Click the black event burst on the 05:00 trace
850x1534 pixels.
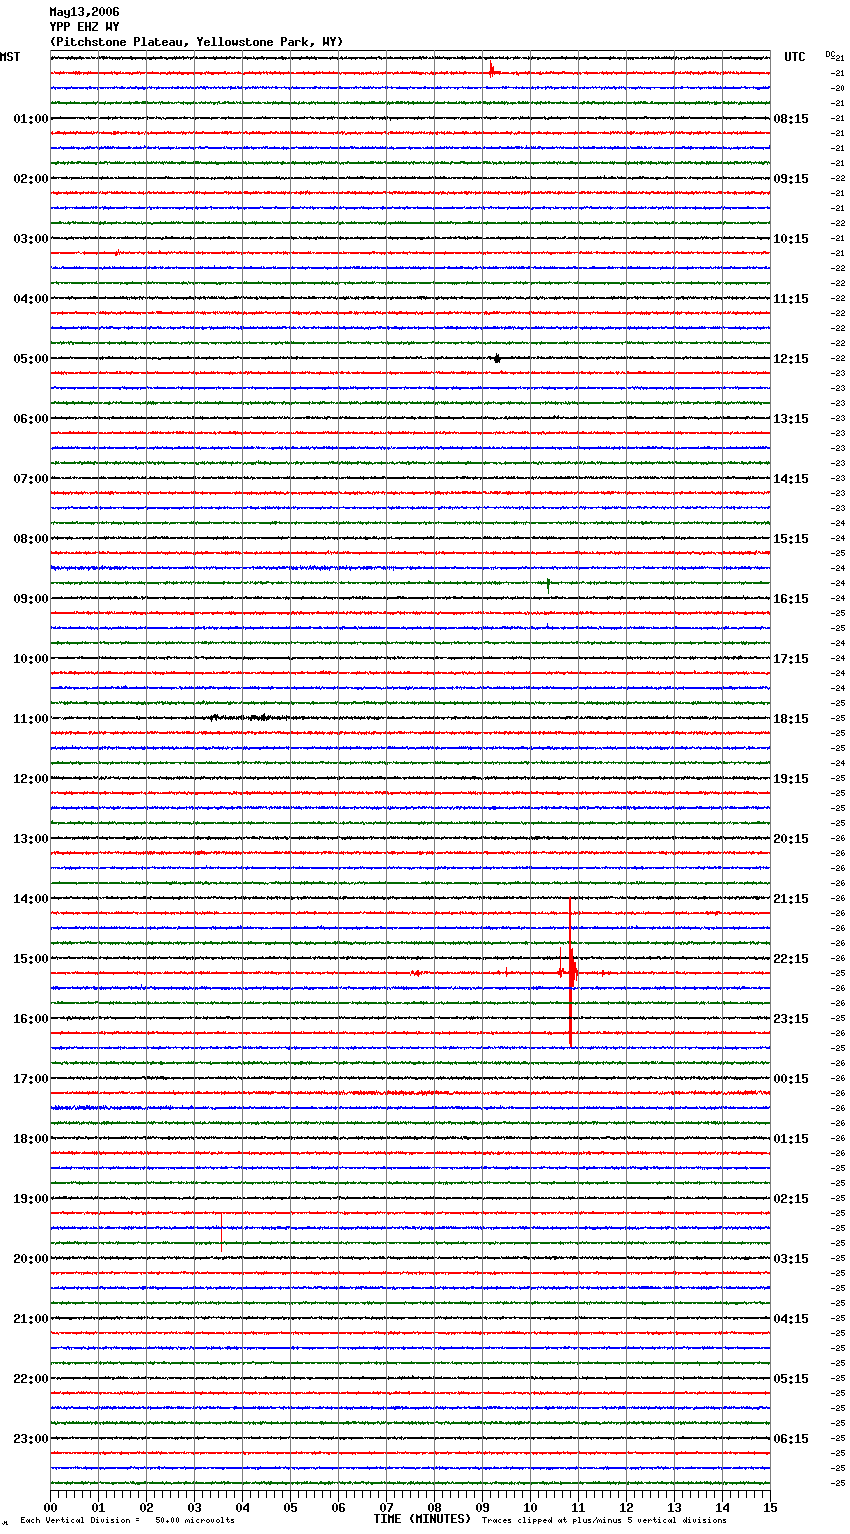pos(496,358)
